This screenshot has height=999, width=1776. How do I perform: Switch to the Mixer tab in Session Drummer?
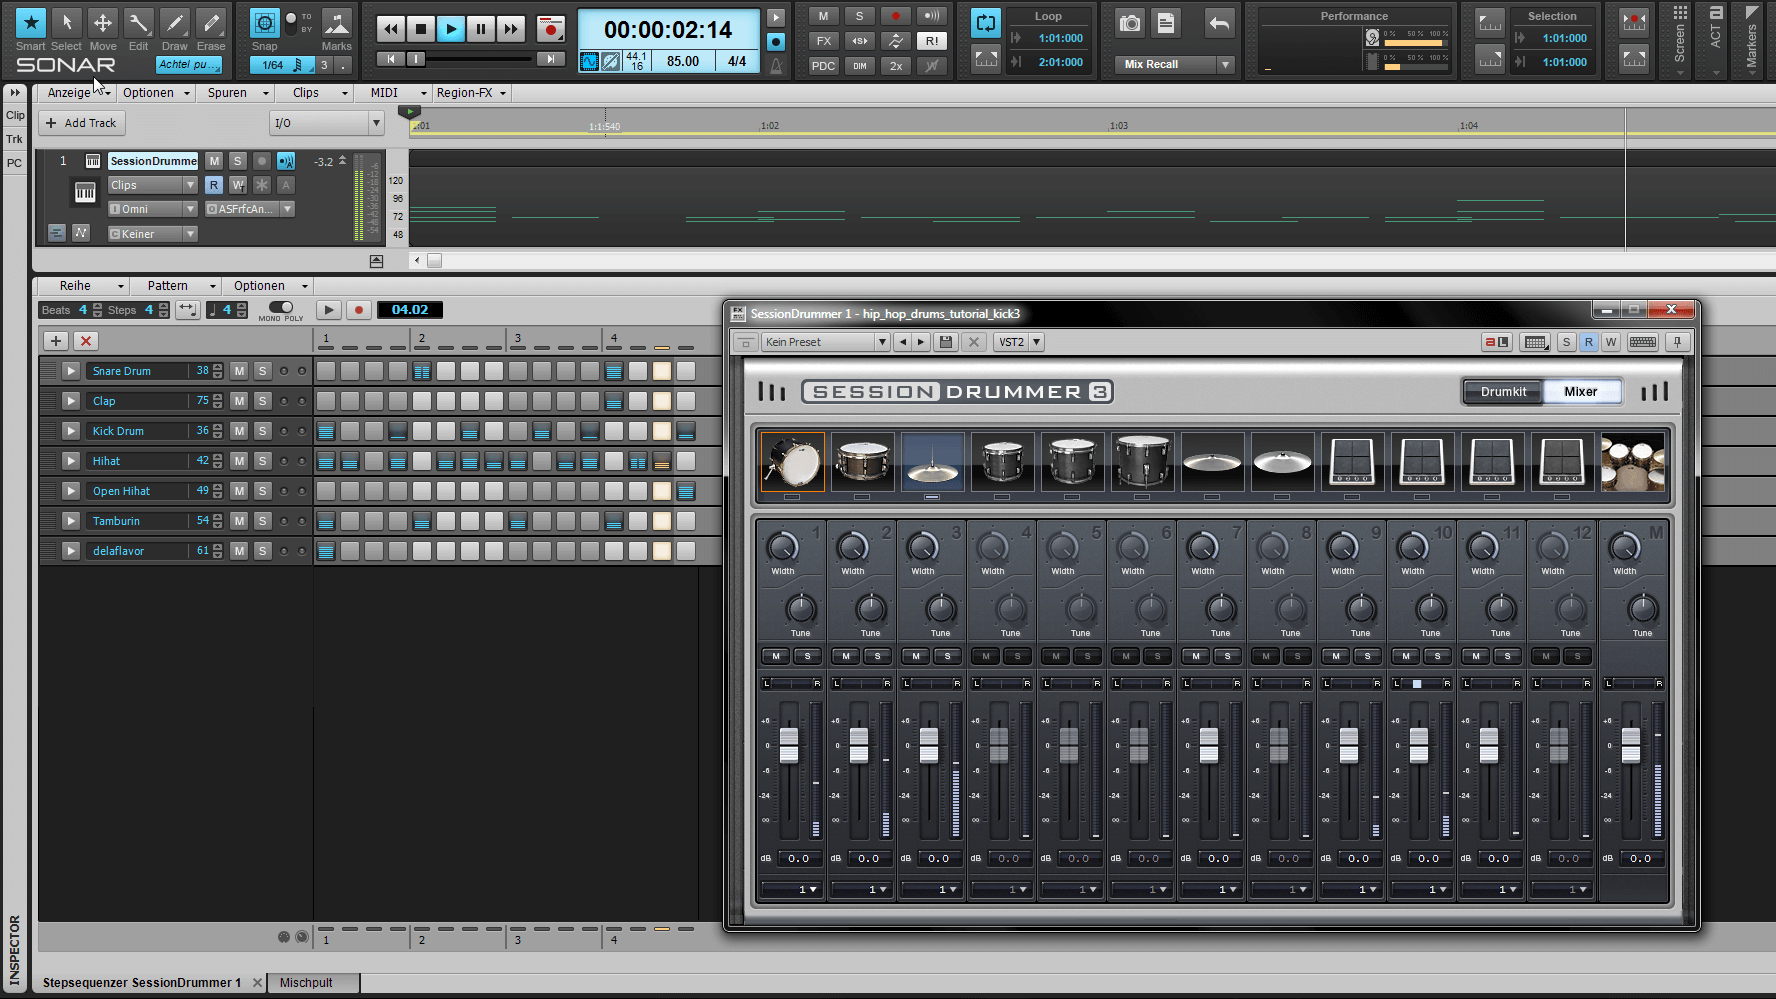1582,391
